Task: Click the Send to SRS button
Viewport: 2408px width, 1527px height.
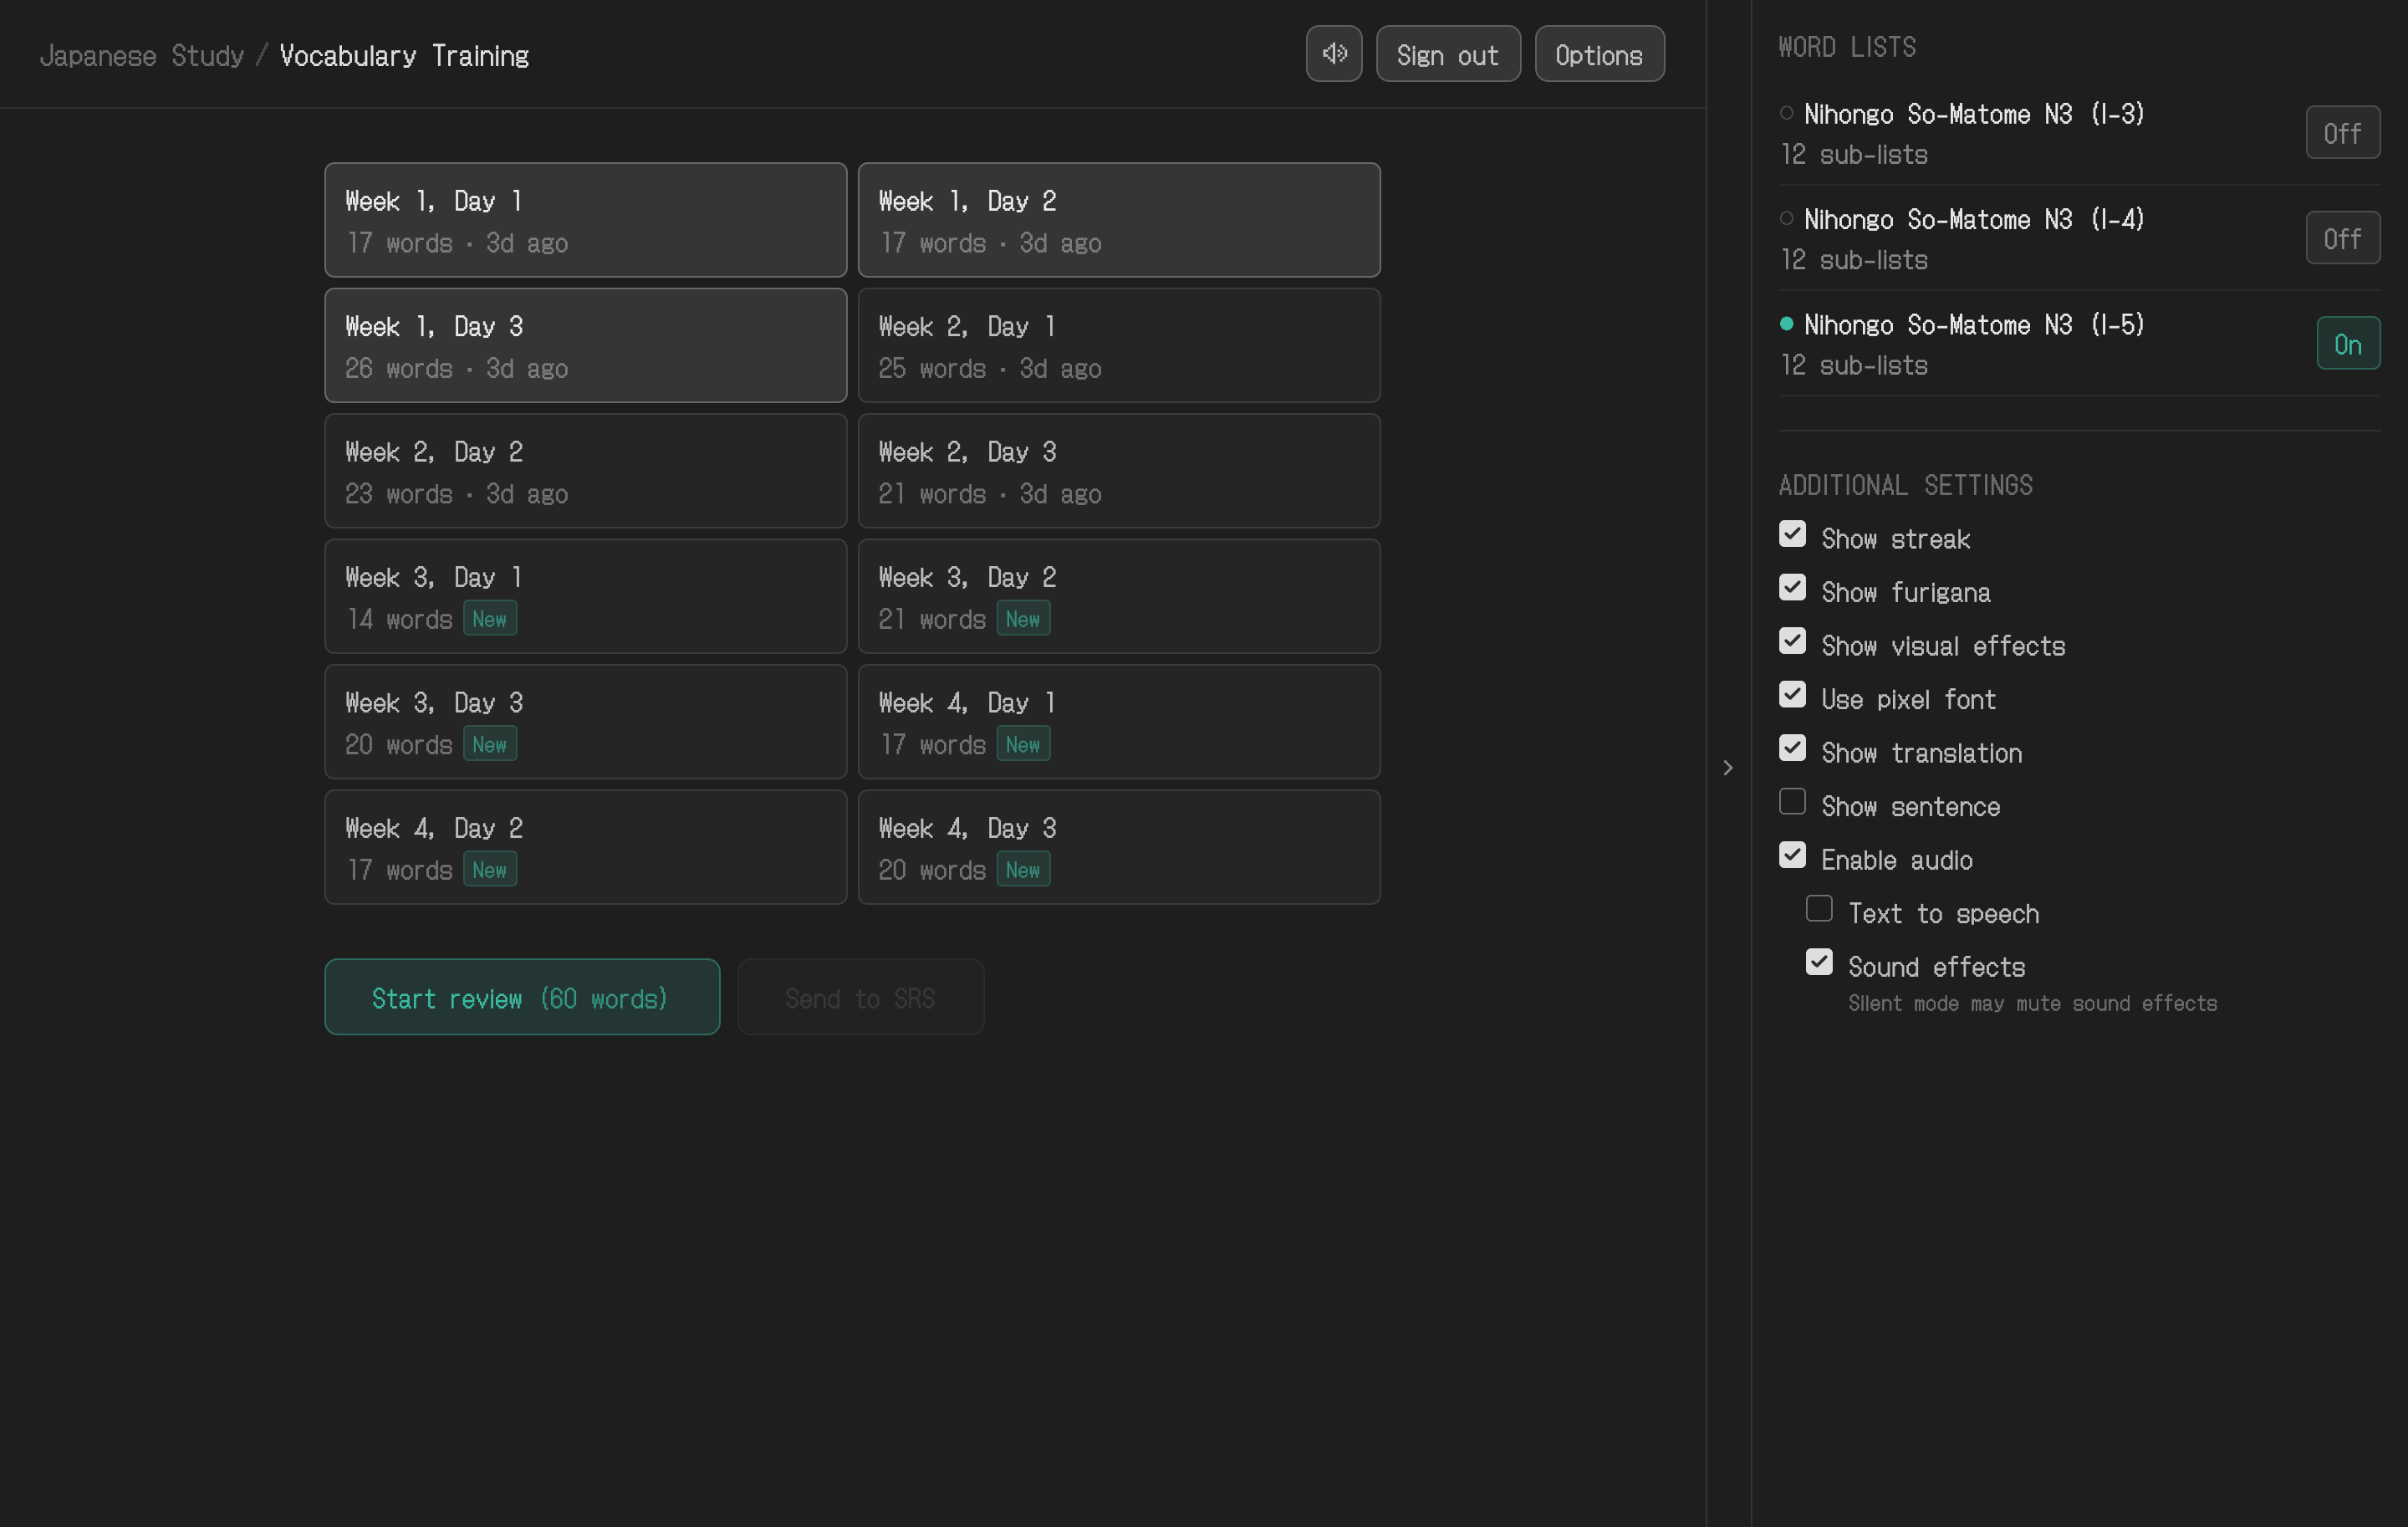Action: tap(860, 997)
